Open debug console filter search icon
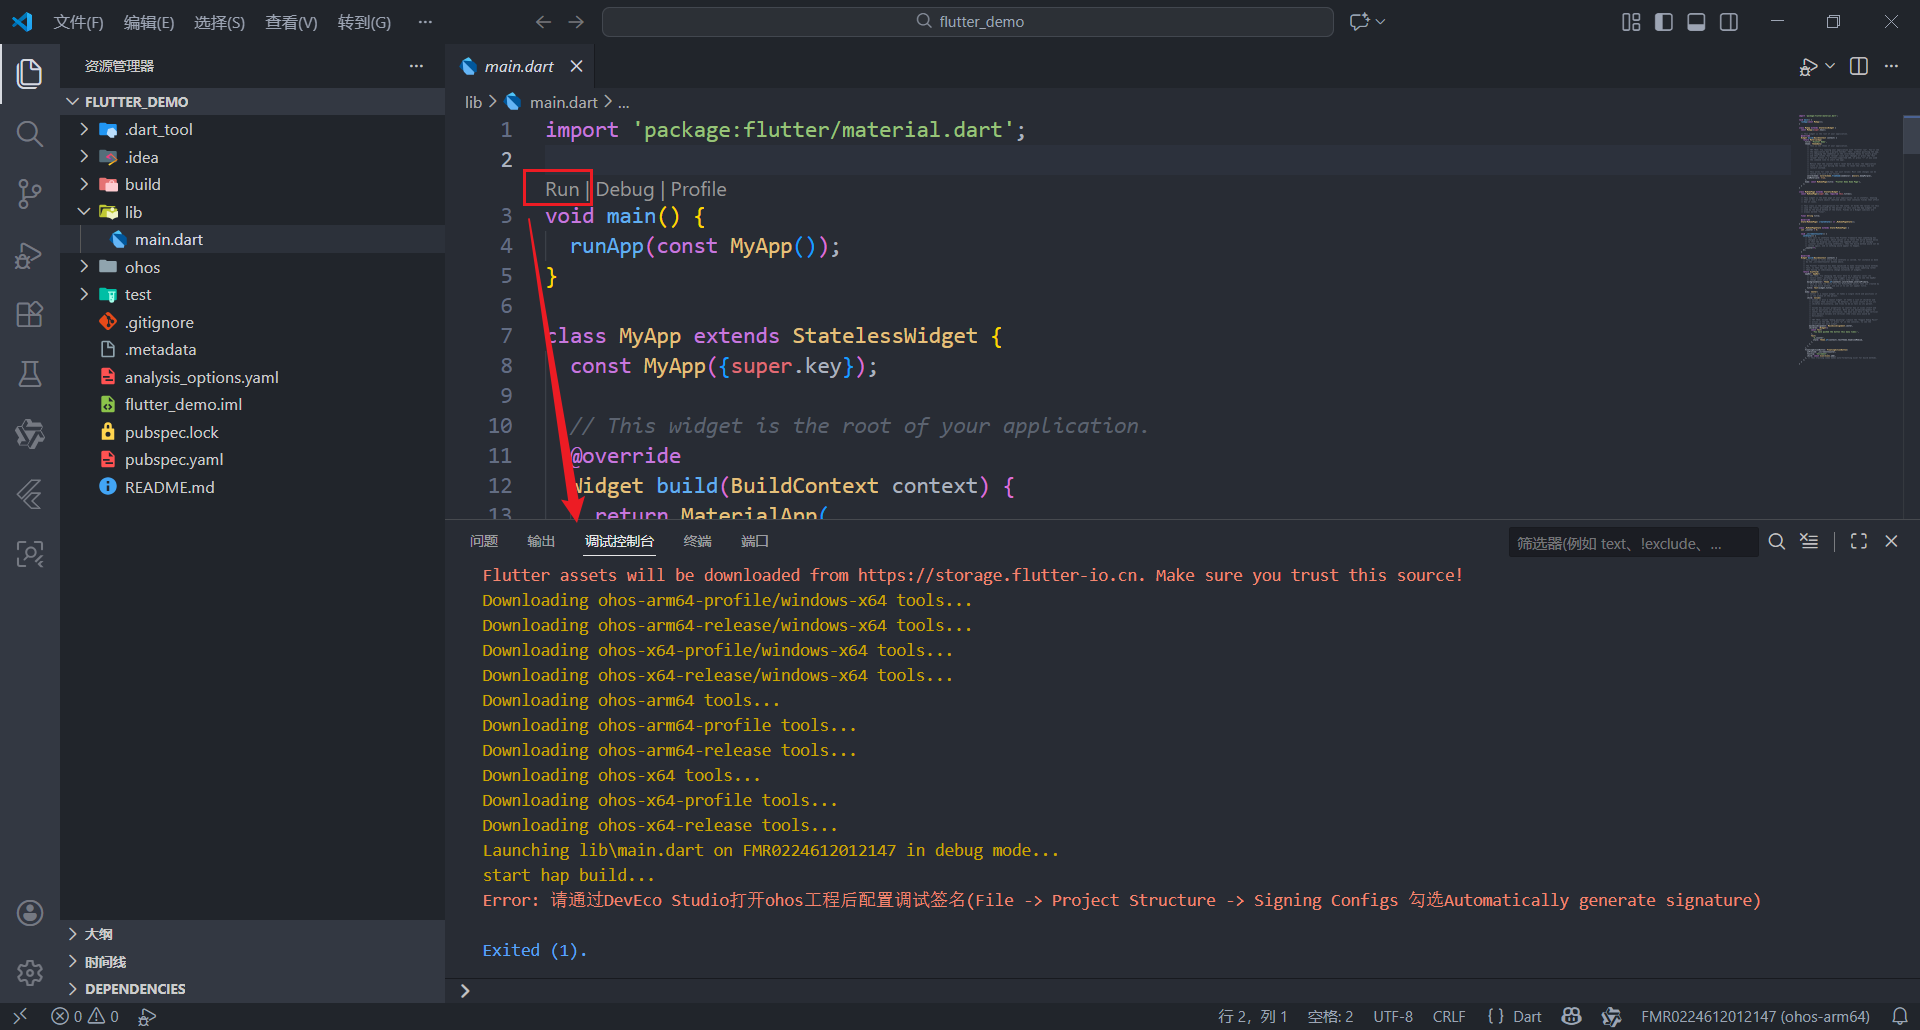Image resolution: width=1920 pixels, height=1030 pixels. point(1777,541)
